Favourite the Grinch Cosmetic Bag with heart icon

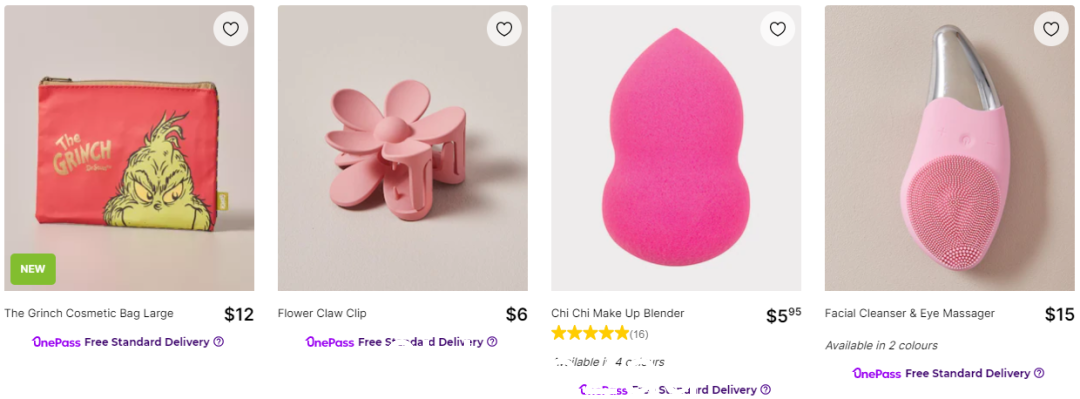[231, 29]
